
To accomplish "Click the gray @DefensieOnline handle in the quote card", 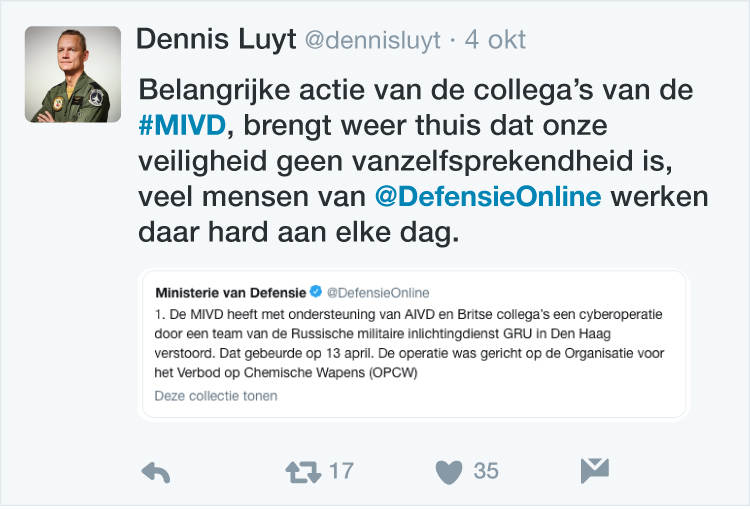I will [x=378, y=293].
